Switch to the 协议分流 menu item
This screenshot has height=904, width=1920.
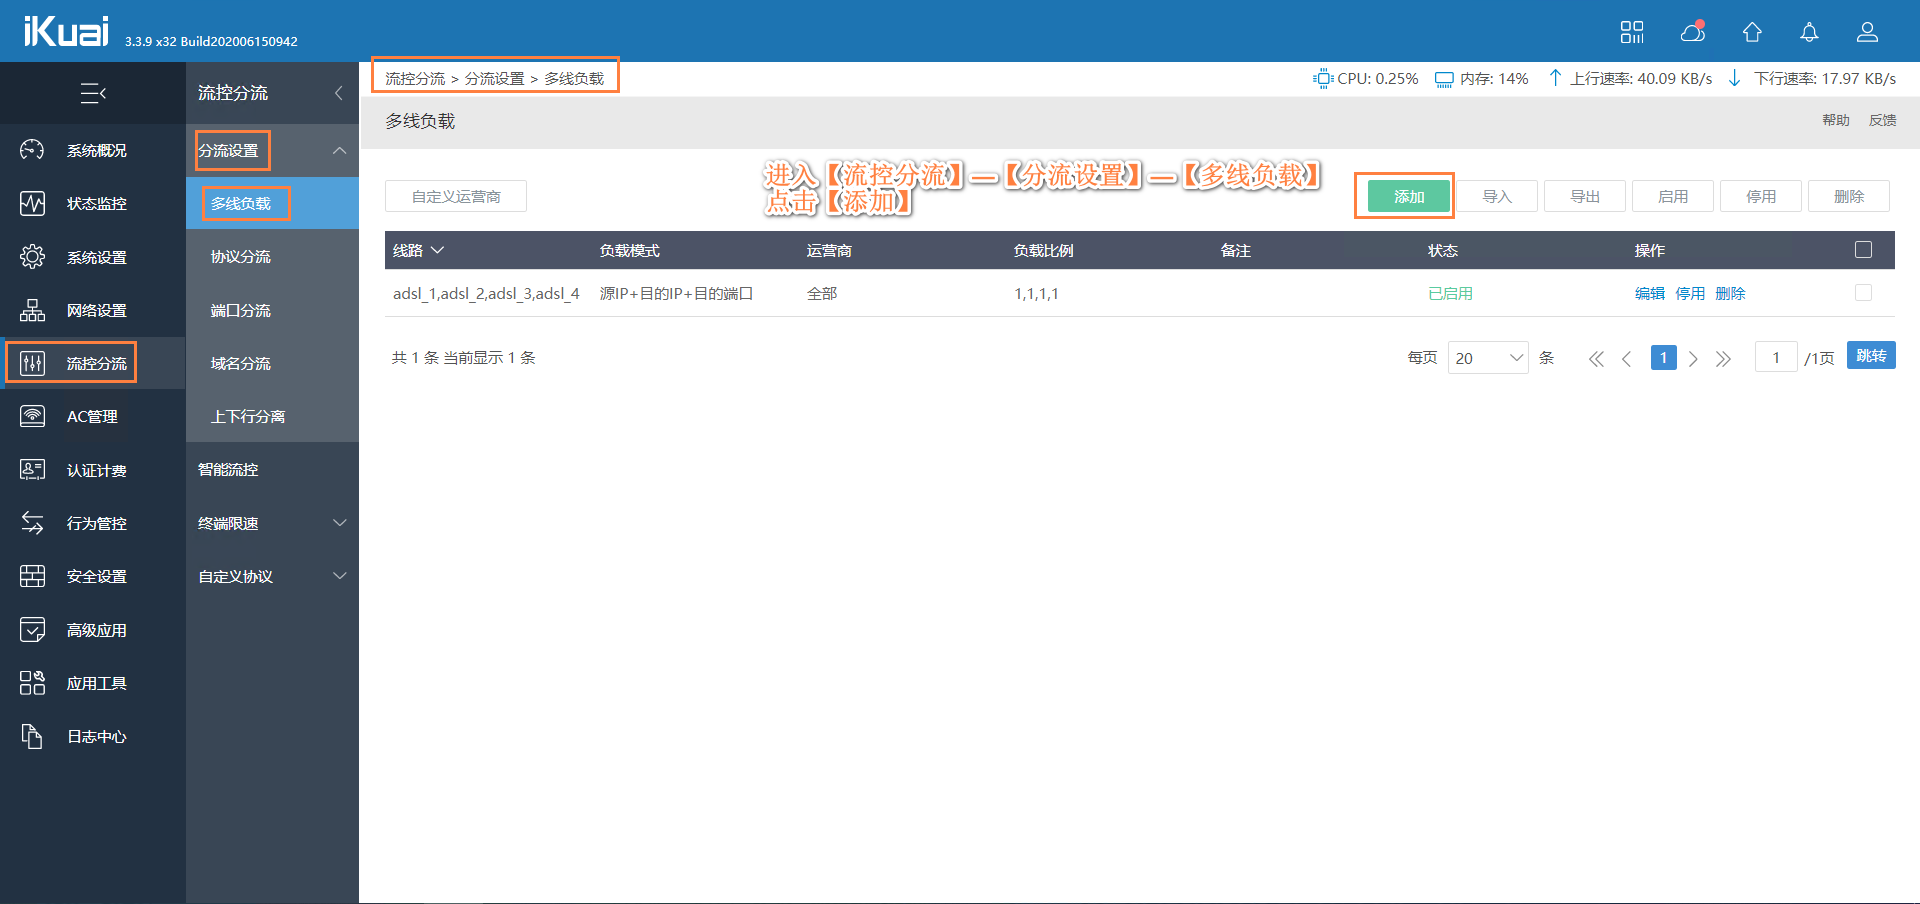(241, 256)
